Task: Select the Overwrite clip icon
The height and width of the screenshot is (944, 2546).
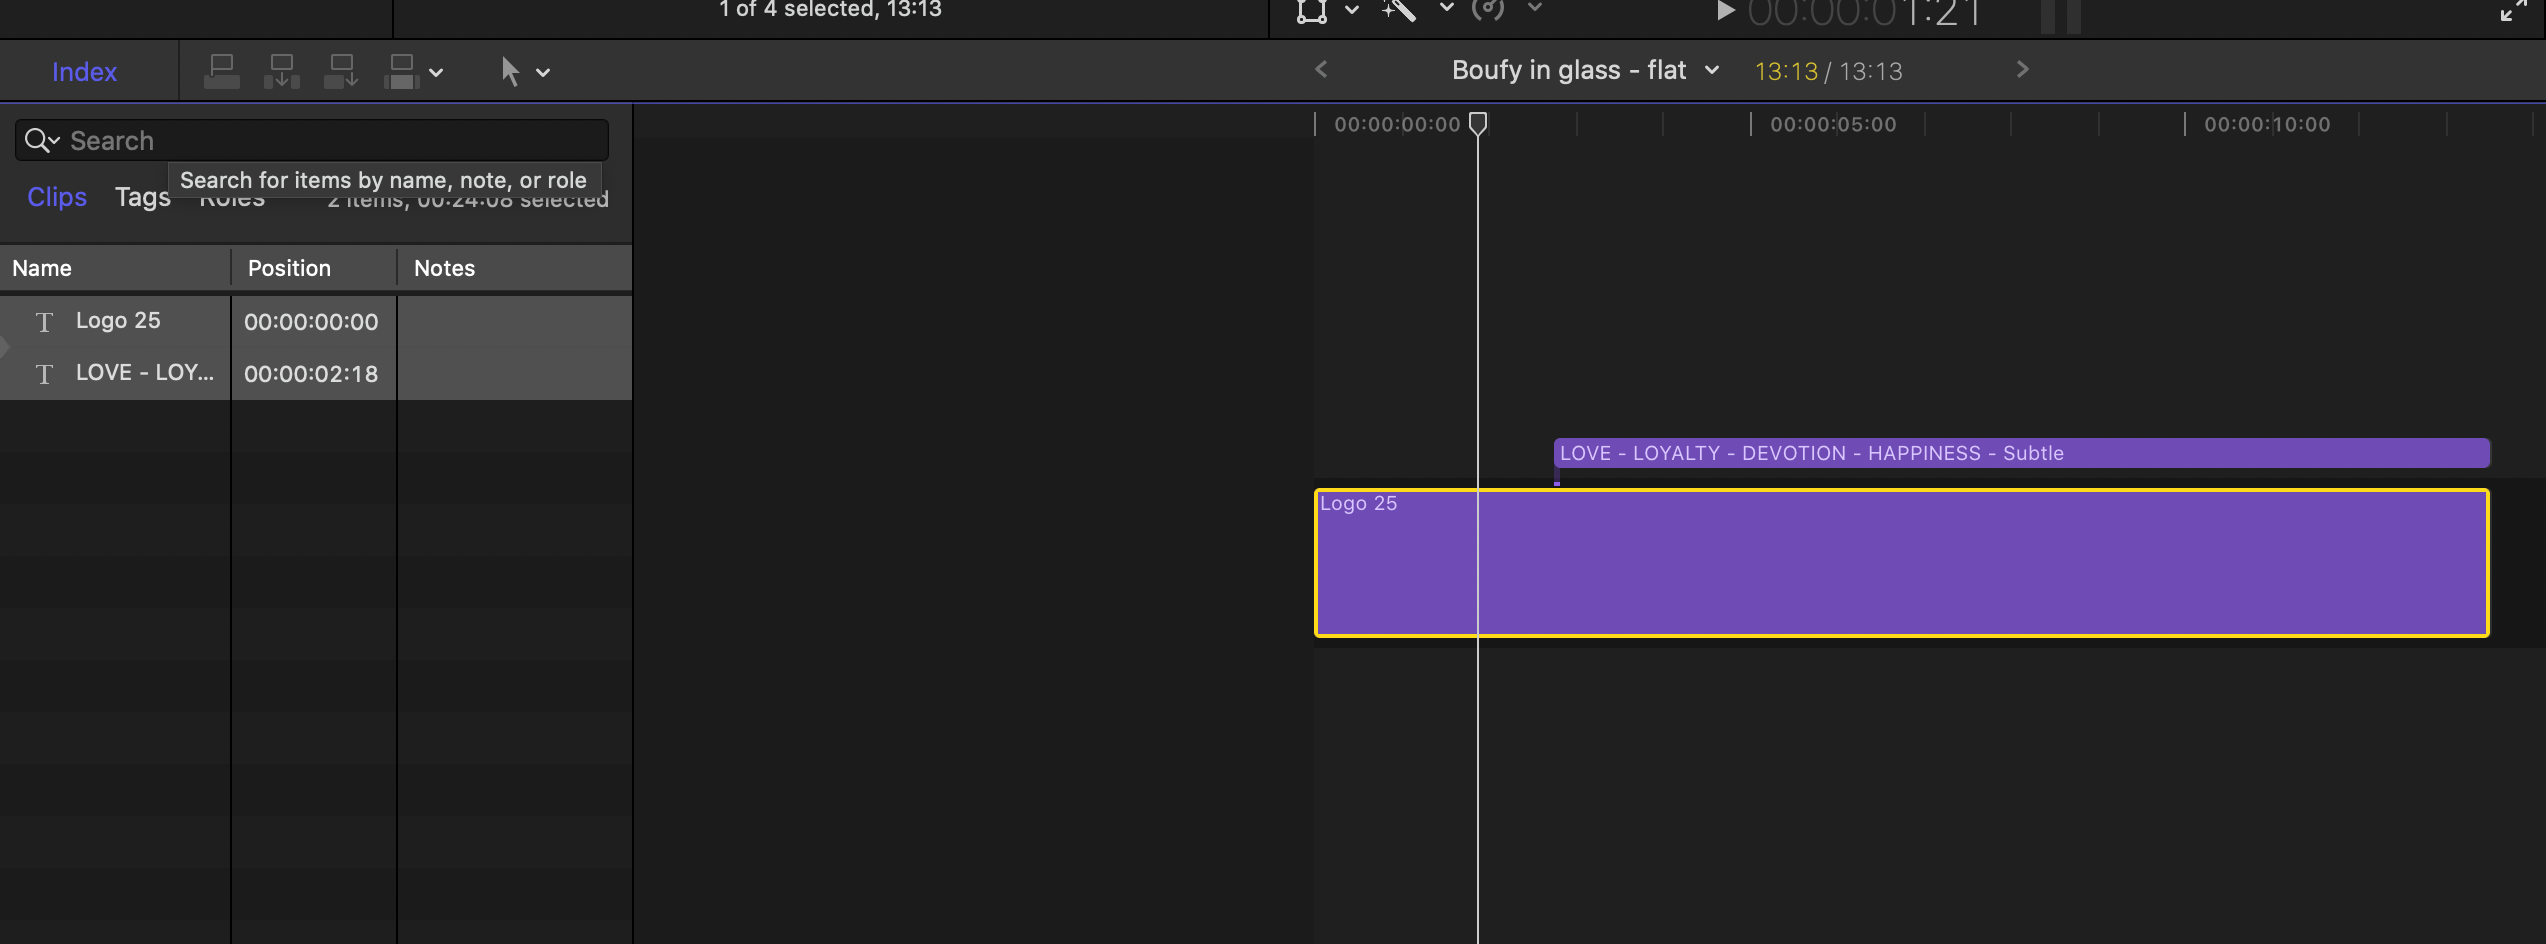Action: click(401, 70)
